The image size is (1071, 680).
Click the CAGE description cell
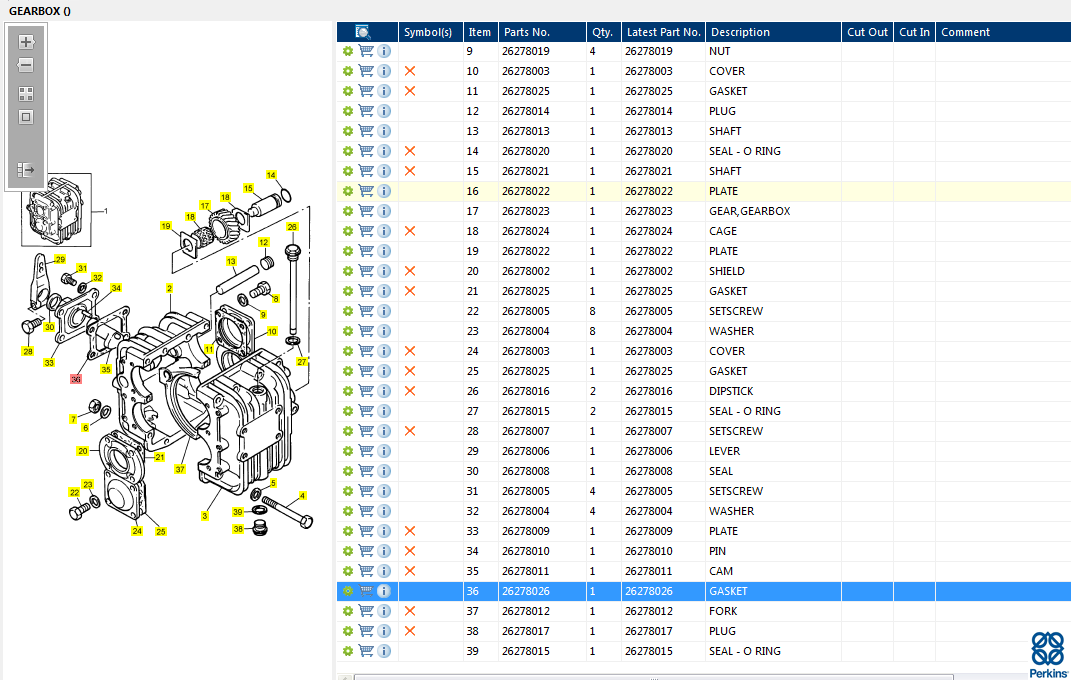773,231
